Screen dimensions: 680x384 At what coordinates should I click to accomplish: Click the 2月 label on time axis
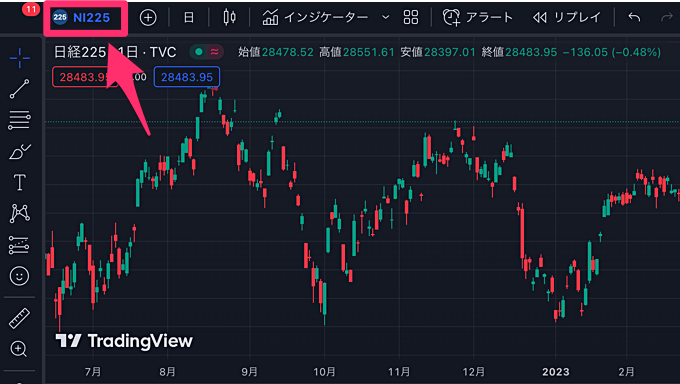tap(626, 372)
